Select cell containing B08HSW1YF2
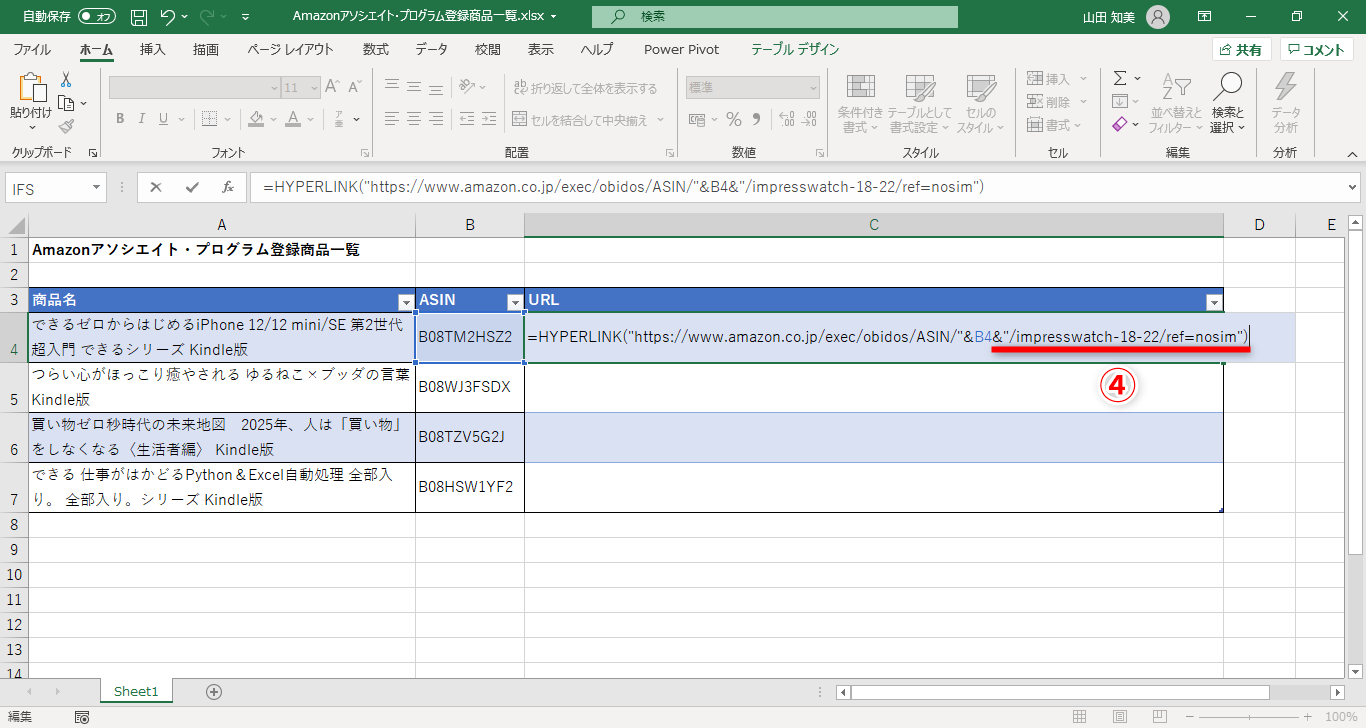Screen dimensions: 1366x728 pos(470,487)
